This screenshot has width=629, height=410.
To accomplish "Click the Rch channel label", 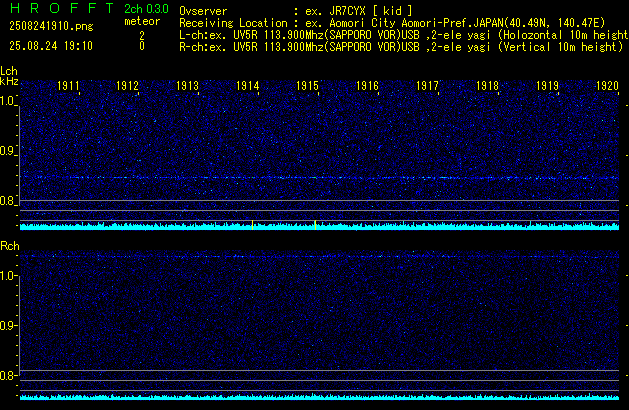I will pyautogui.click(x=10, y=246).
